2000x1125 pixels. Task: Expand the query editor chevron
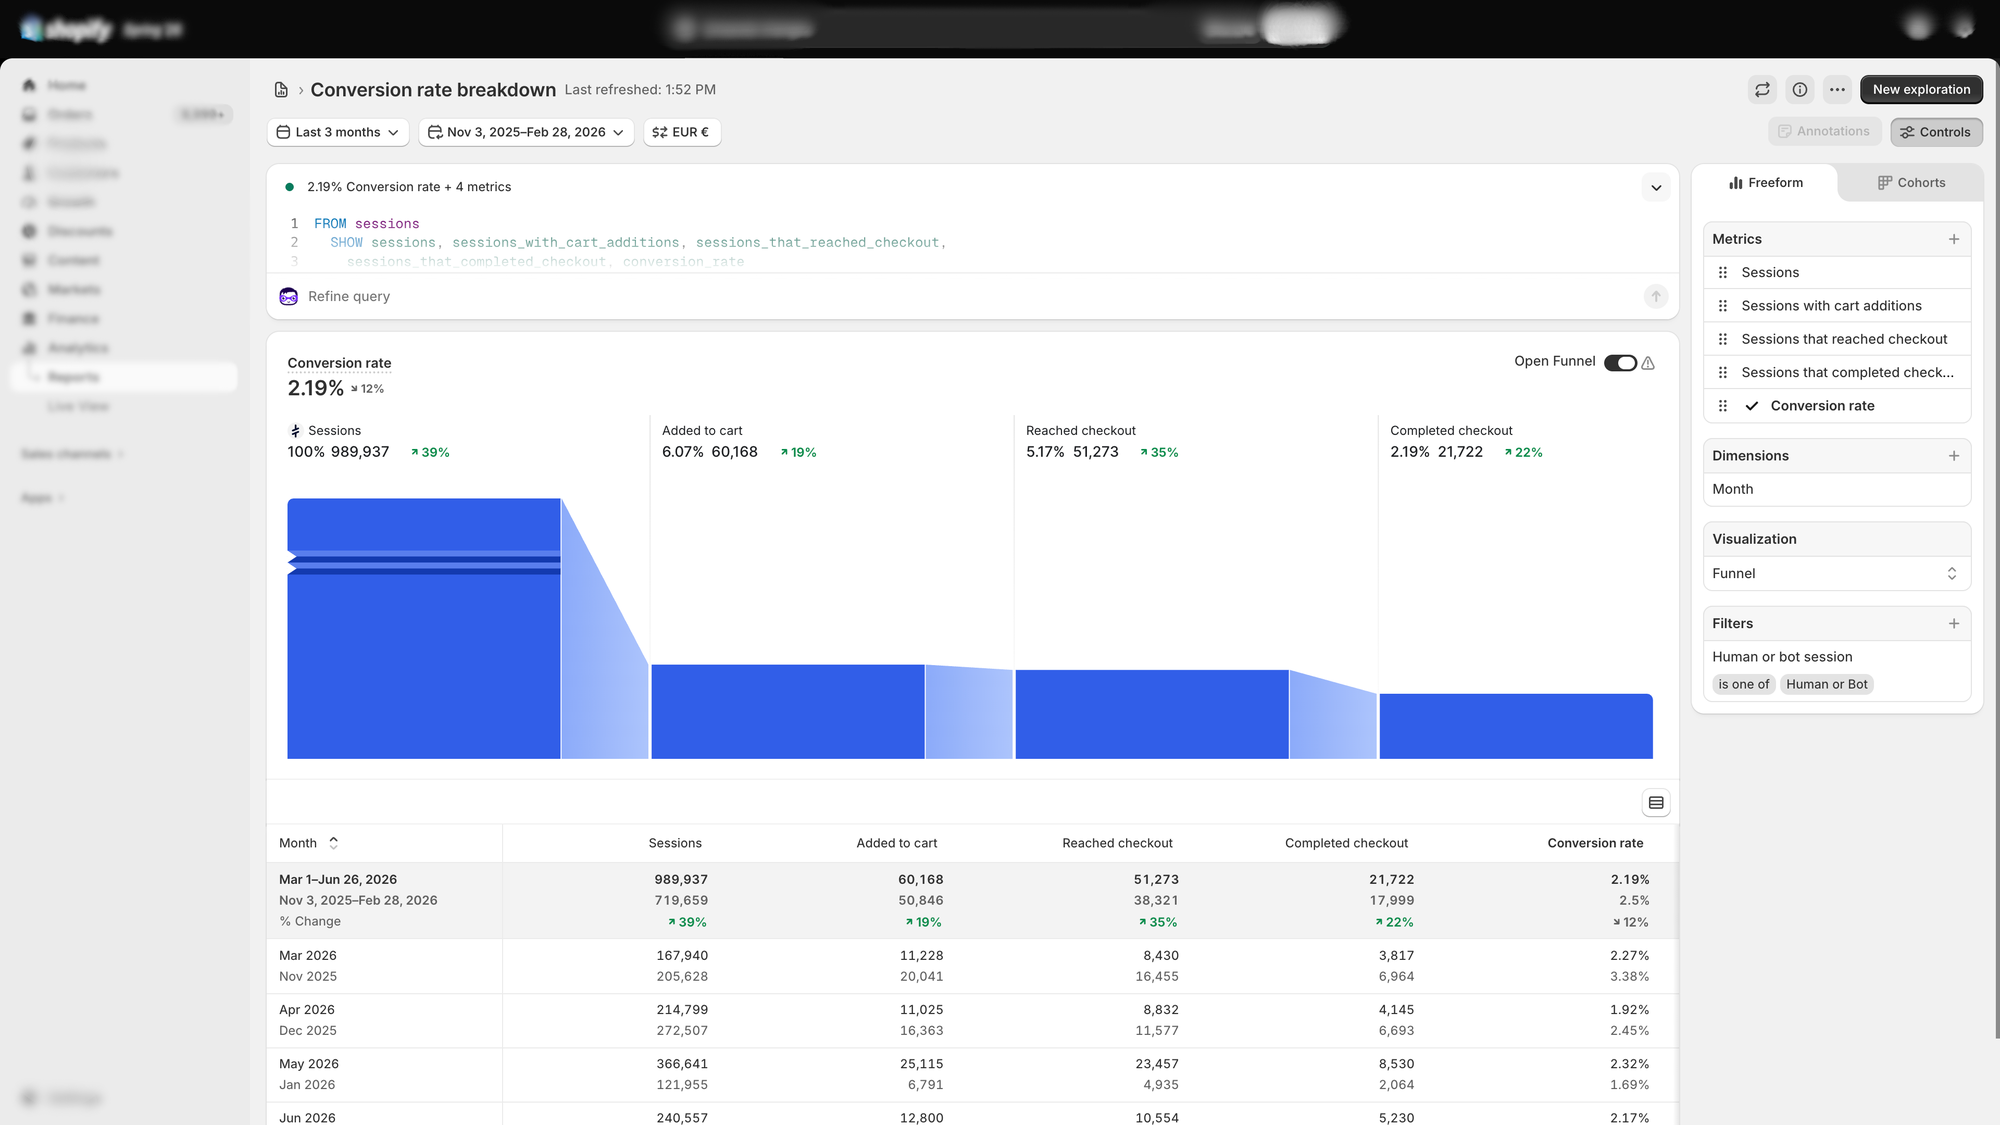[x=1656, y=188]
